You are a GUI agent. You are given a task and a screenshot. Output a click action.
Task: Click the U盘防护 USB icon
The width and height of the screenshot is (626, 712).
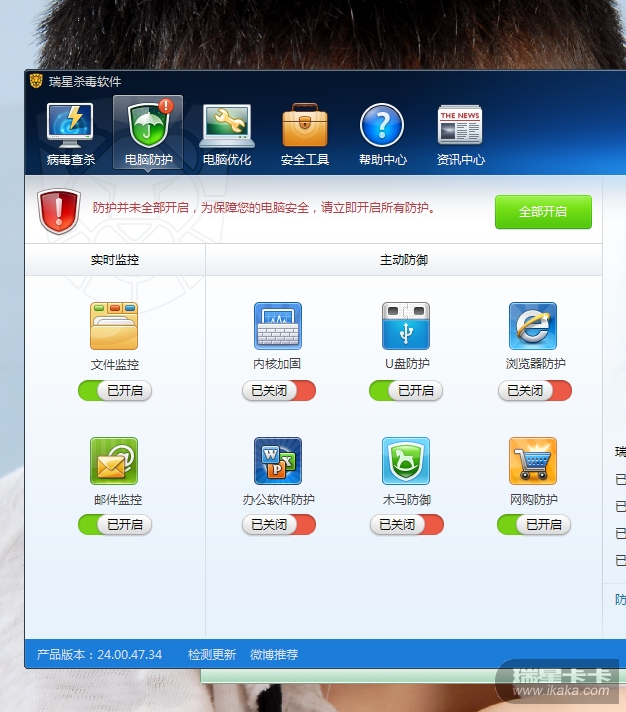pos(406,326)
